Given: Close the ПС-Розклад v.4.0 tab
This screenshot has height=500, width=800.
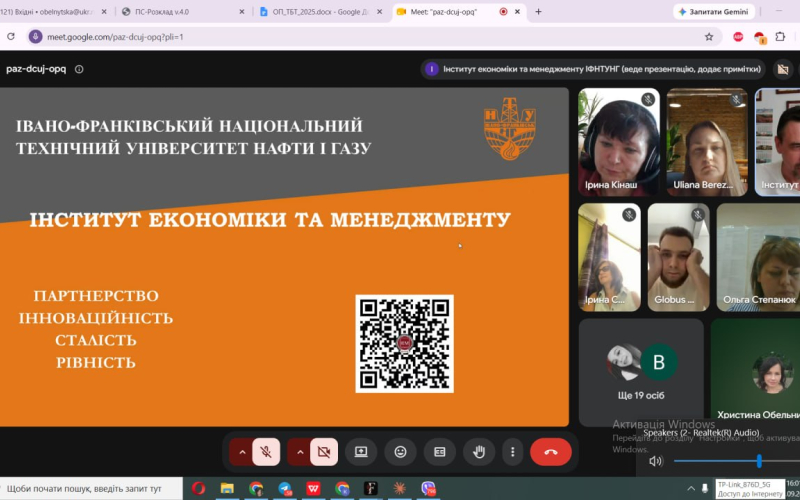Looking at the screenshot, I should (242, 12).
